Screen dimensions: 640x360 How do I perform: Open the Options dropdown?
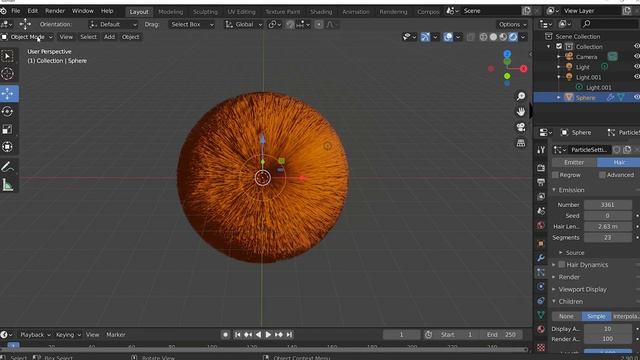coord(512,24)
